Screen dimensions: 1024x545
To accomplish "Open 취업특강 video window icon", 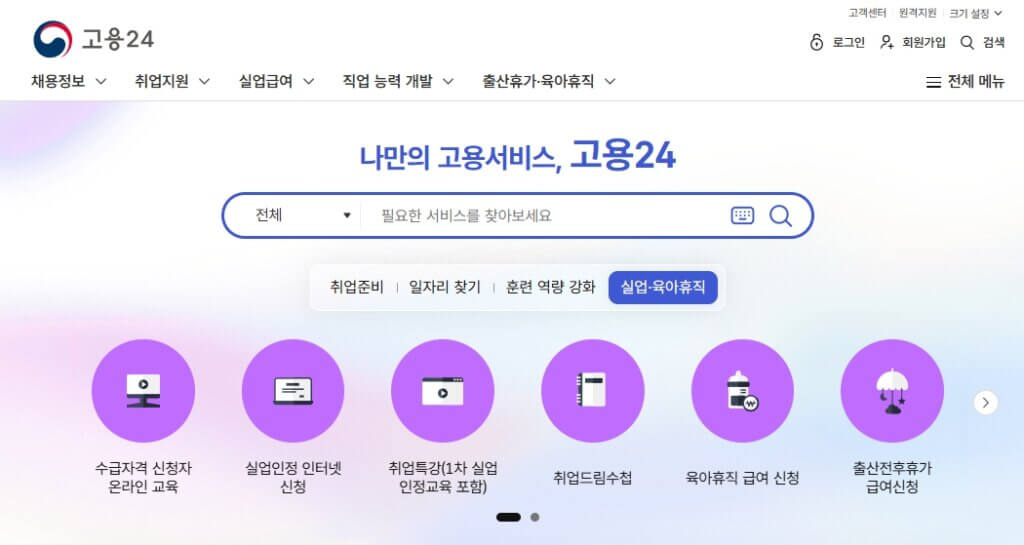I will [443, 391].
